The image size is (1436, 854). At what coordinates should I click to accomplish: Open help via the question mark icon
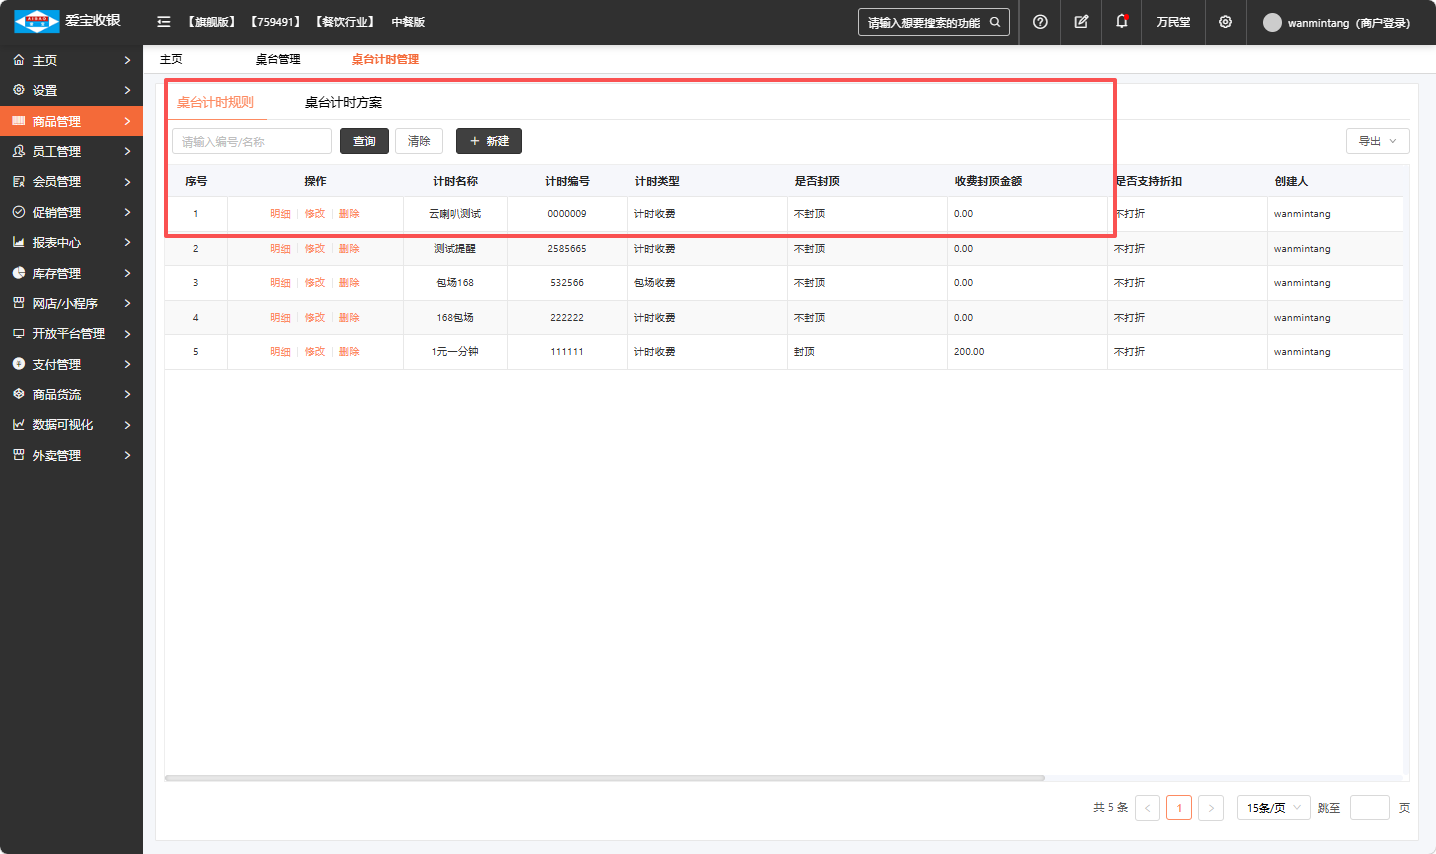coord(1040,22)
